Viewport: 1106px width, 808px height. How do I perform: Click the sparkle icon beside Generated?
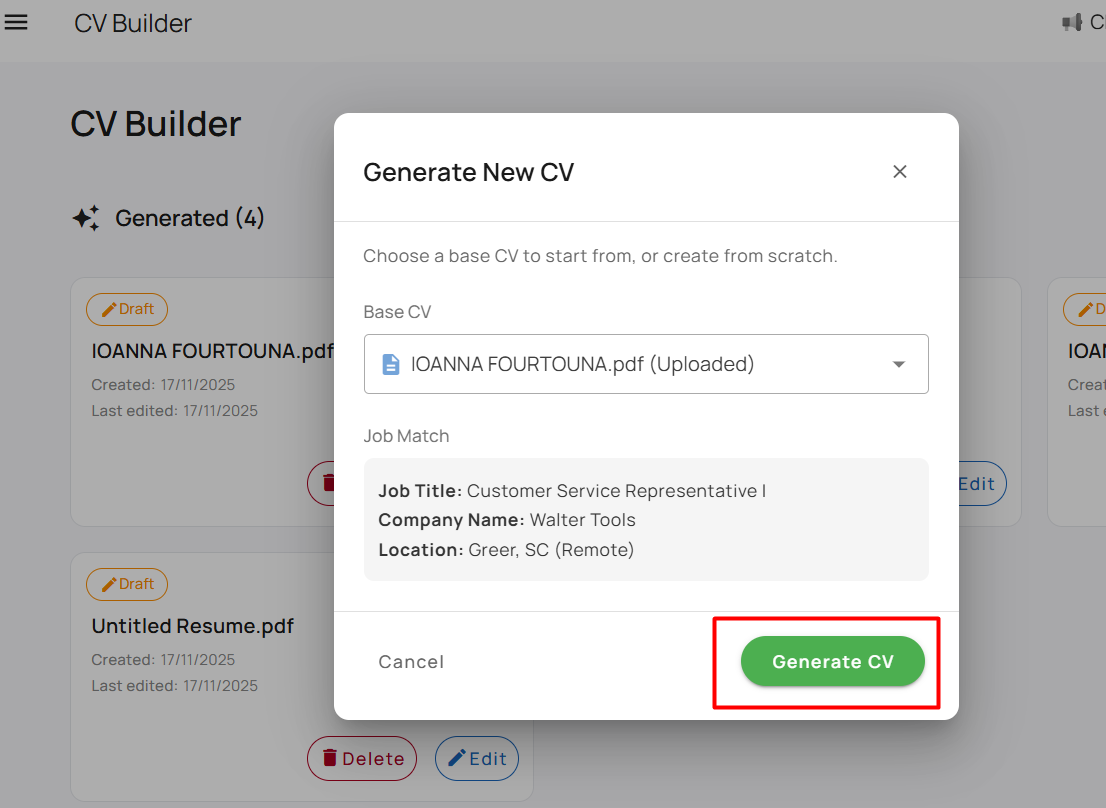(85, 218)
